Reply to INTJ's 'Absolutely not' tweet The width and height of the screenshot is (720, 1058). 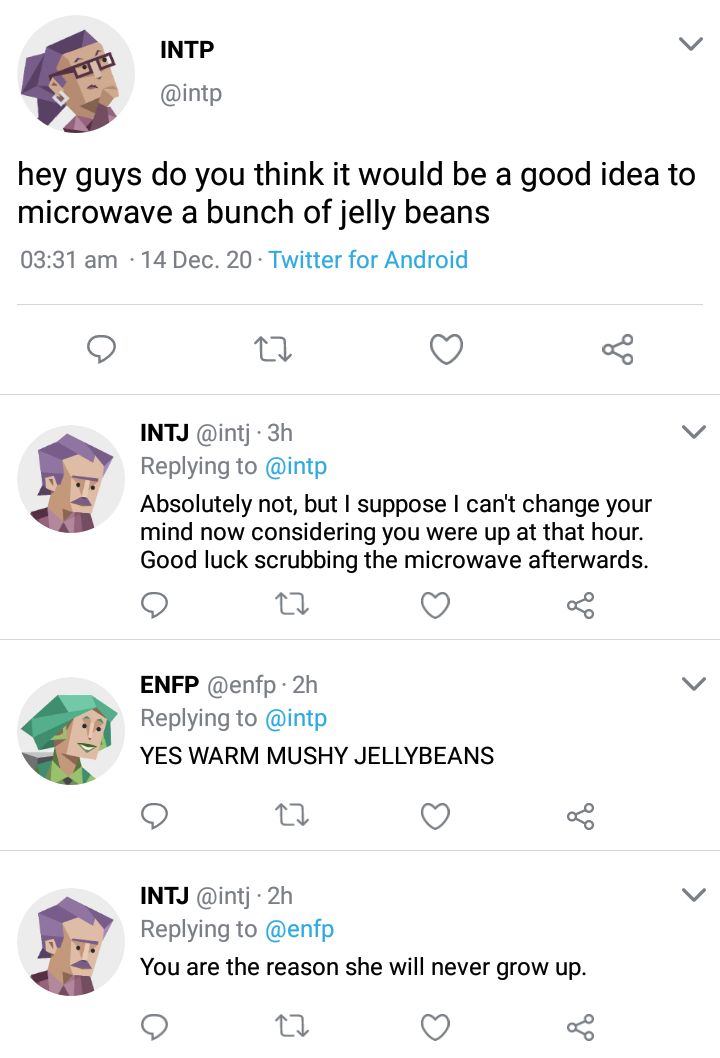pyautogui.click(x=154, y=605)
